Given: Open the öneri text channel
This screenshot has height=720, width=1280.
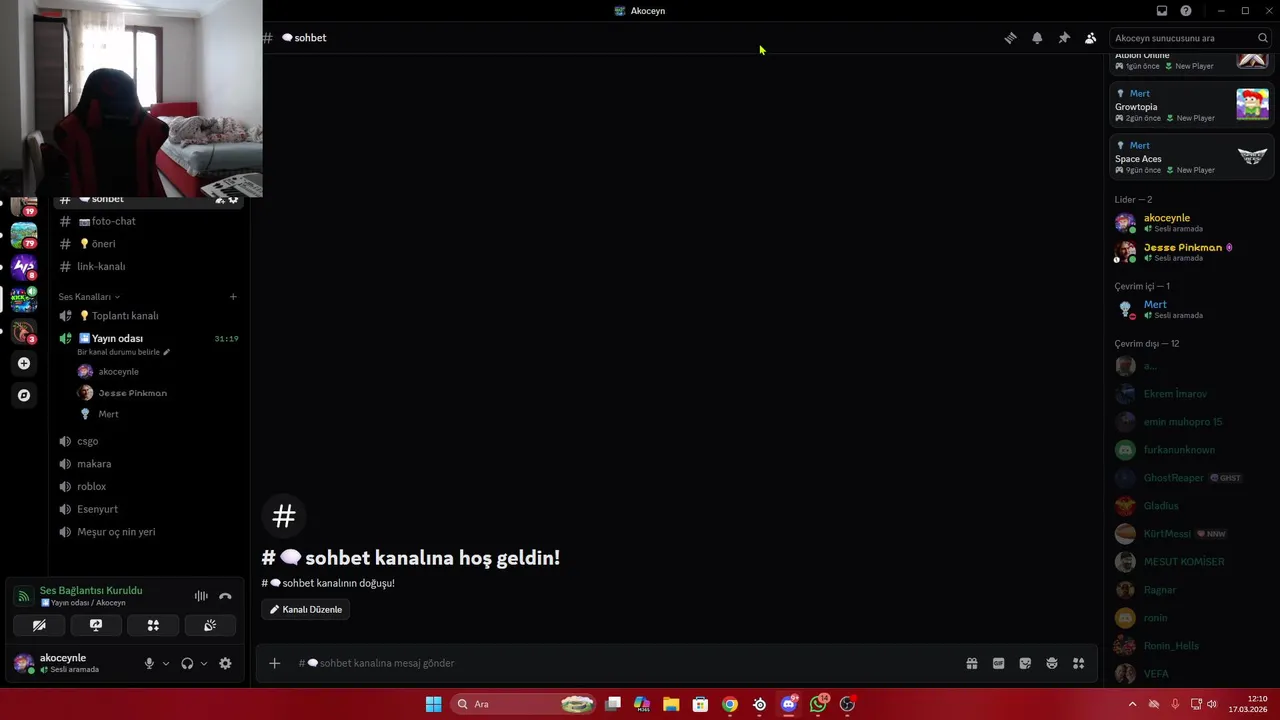Looking at the screenshot, I should point(150,244).
